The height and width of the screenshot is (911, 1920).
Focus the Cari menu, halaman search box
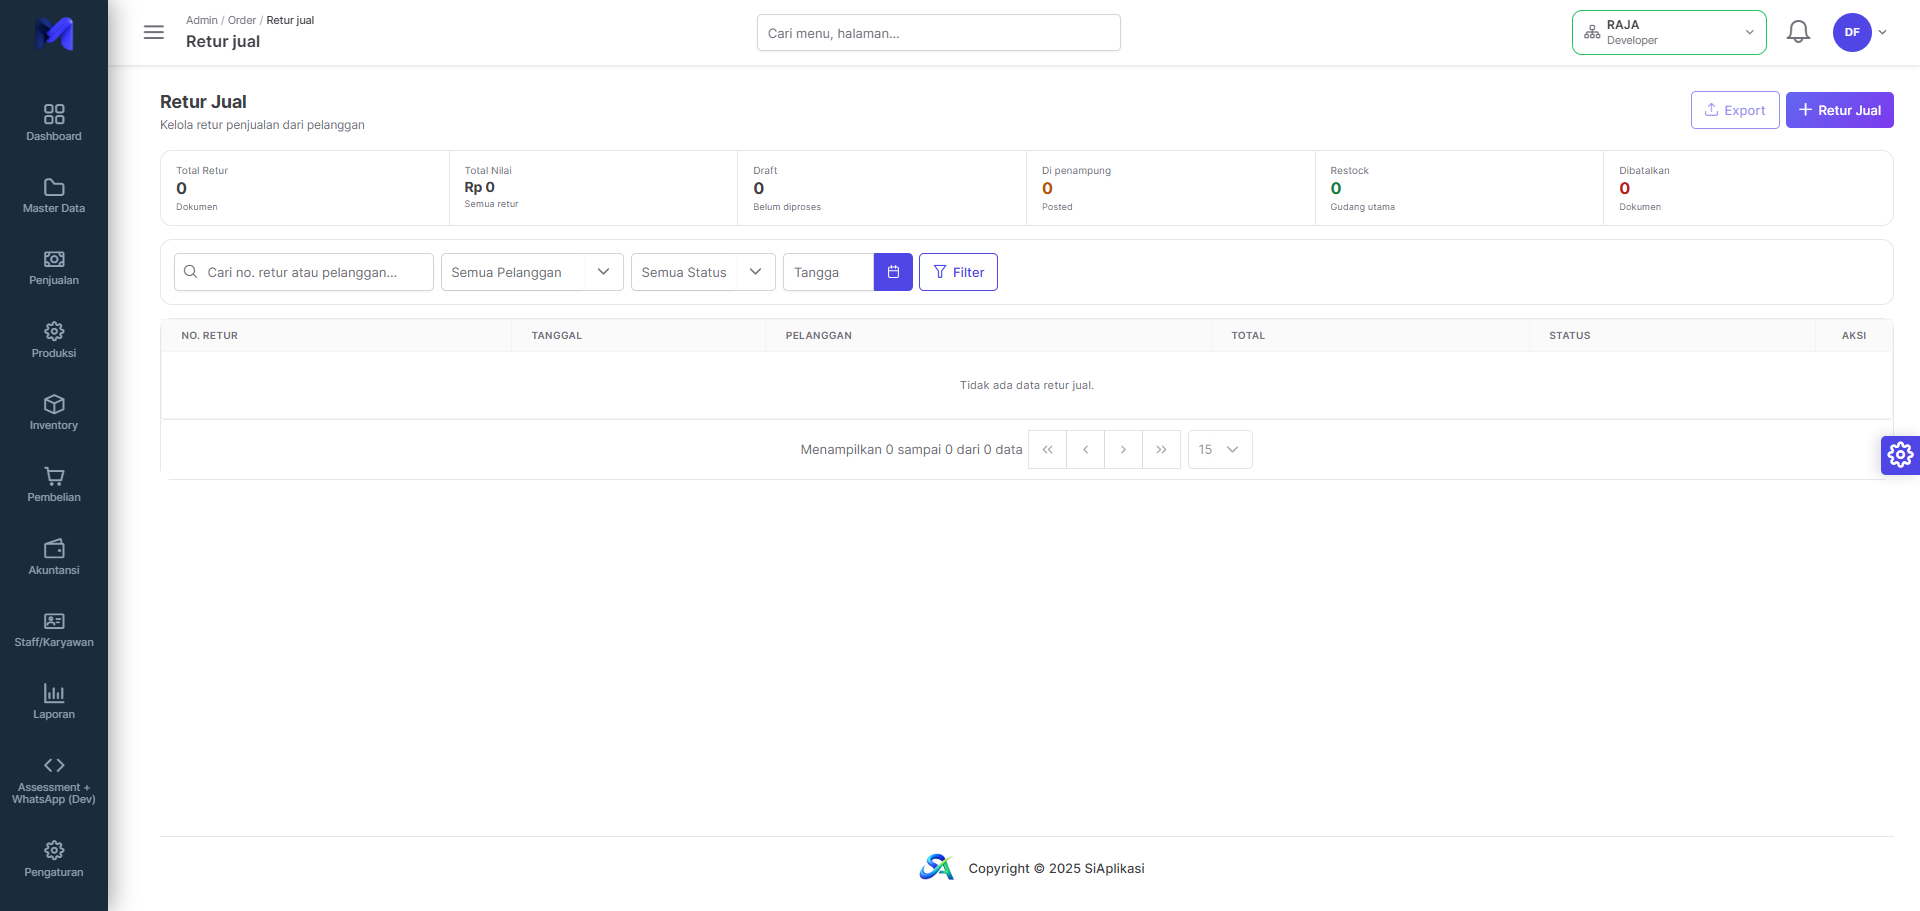click(939, 33)
